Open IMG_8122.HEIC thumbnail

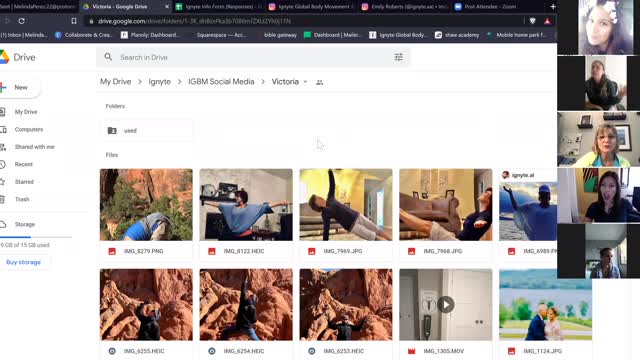tap(246, 205)
